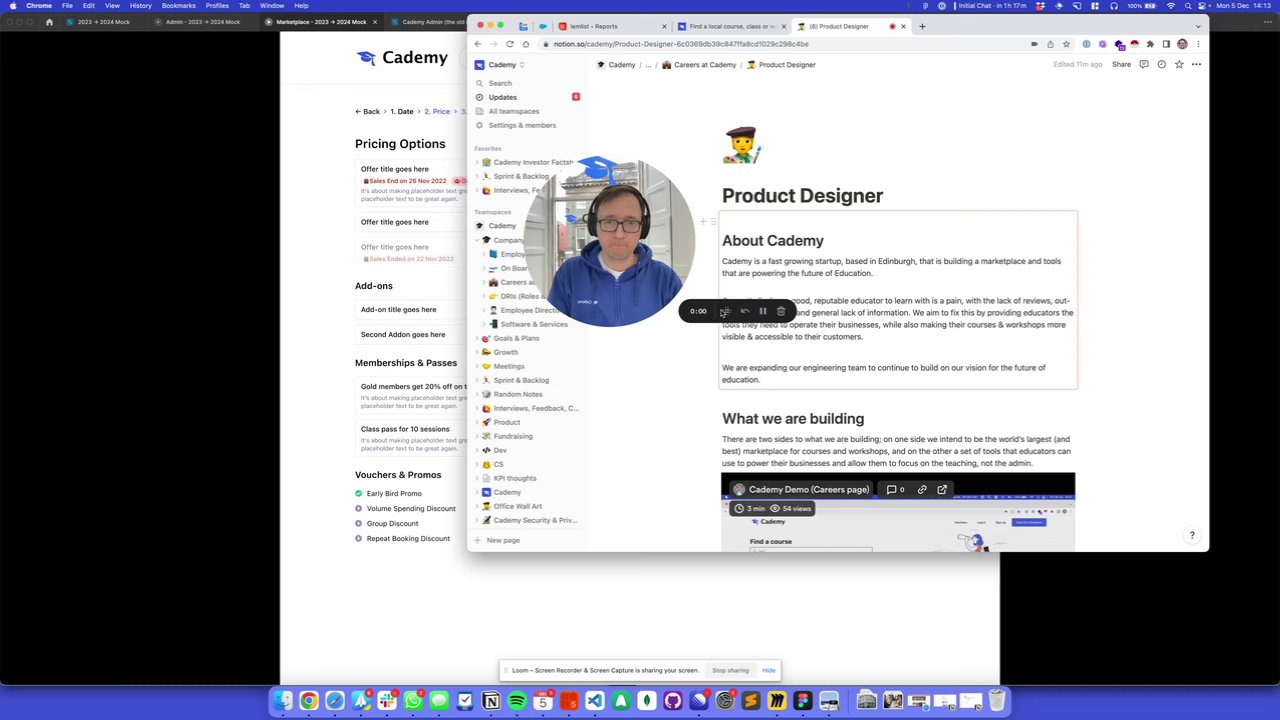This screenshot has width=1280, height=720.
Task: Open the Cademy workspace switcher dropdown
Action: pos(500,65)
